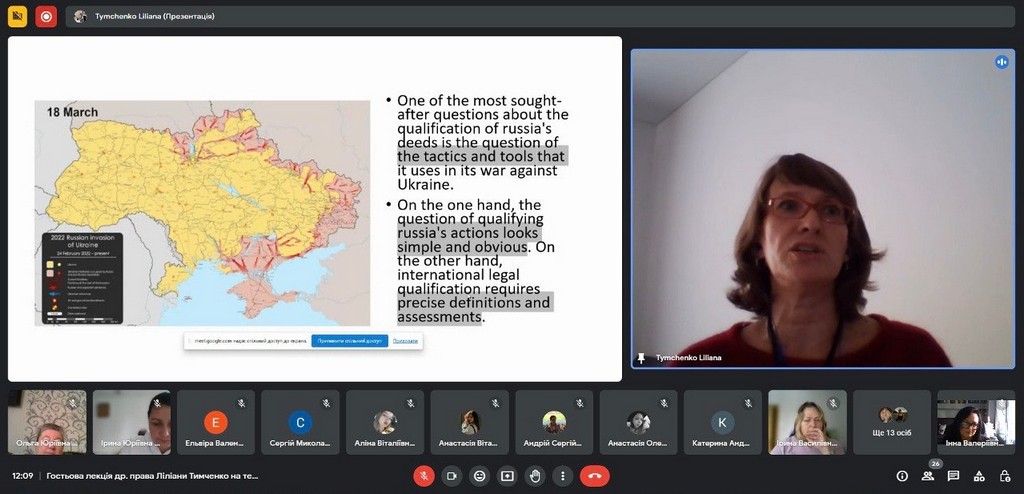Viewport: 1024px width, 494px height.
Task: Select Ельвіра's participant tile
Action: 216,422
